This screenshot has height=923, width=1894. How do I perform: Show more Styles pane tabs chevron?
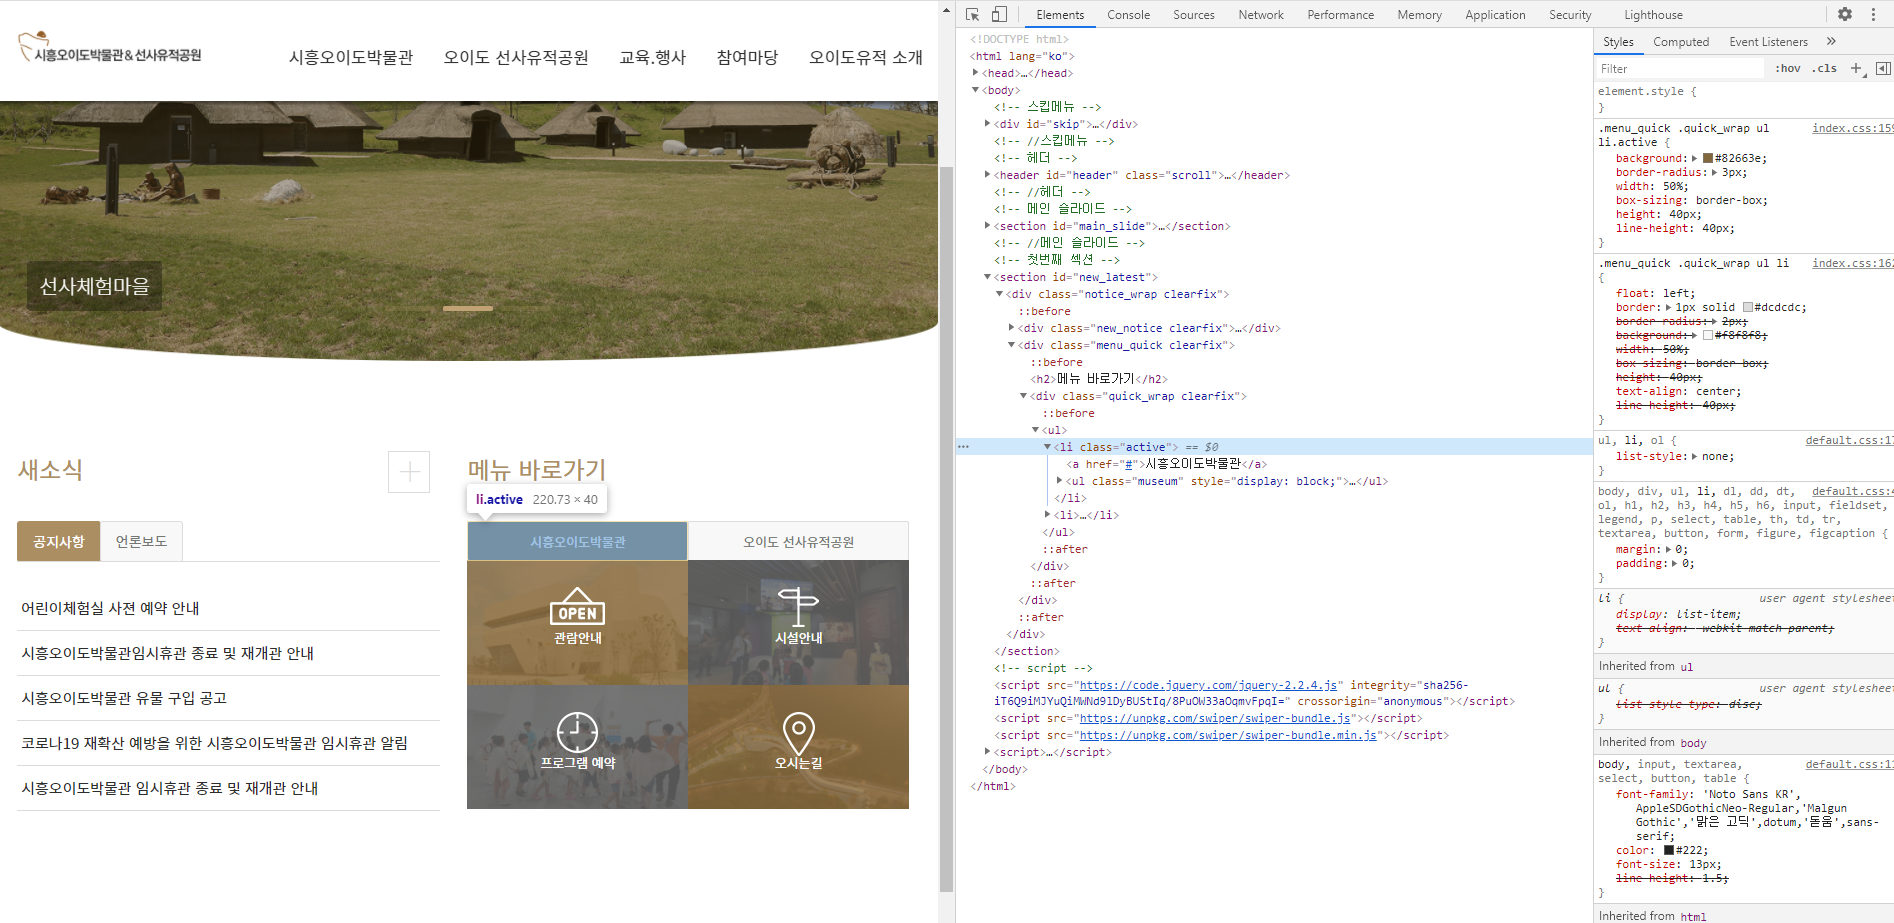point(1831,41)
